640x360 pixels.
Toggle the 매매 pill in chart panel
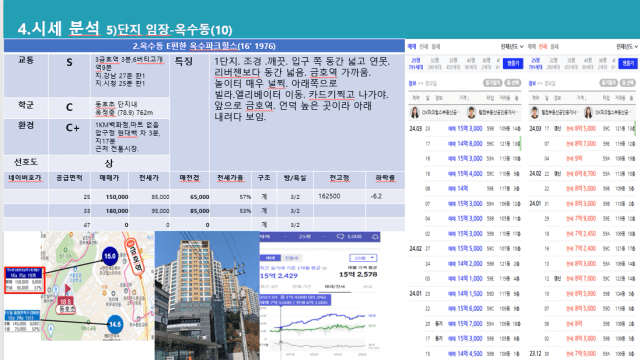271,258
